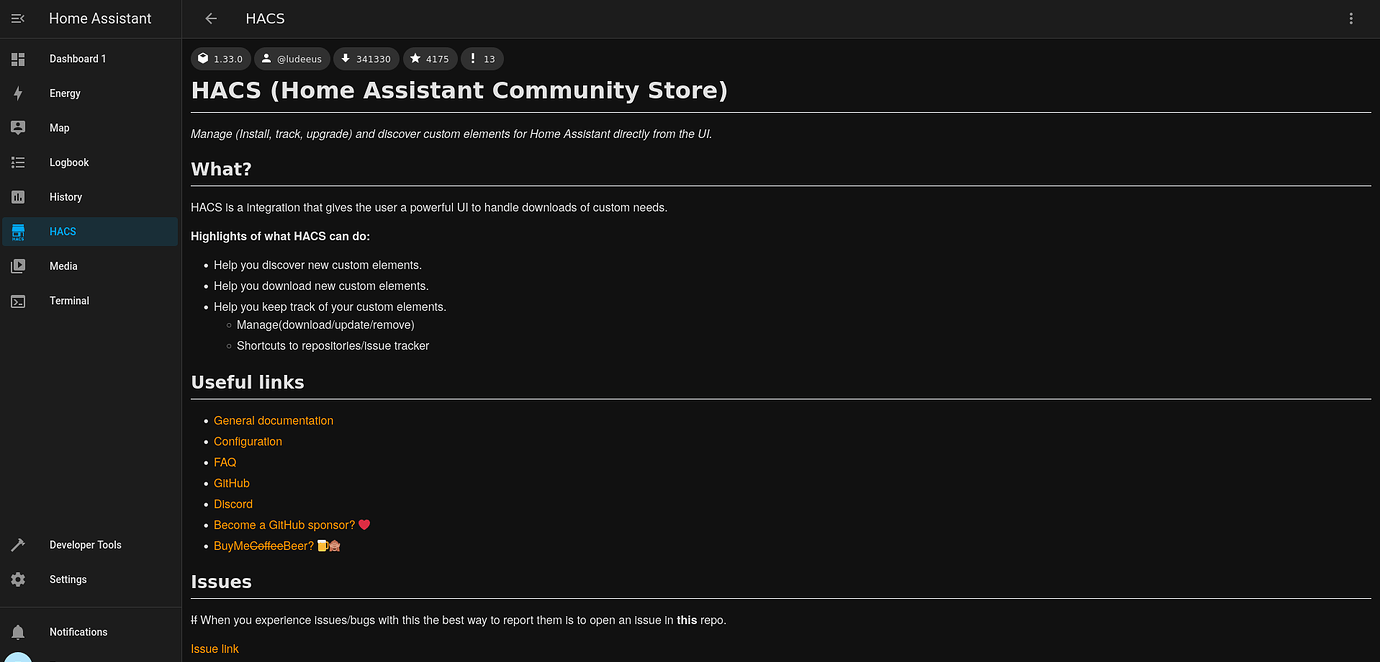Click the Issues heading
This screenshot has width=1380, height=662.
click(x=221, y=581)
